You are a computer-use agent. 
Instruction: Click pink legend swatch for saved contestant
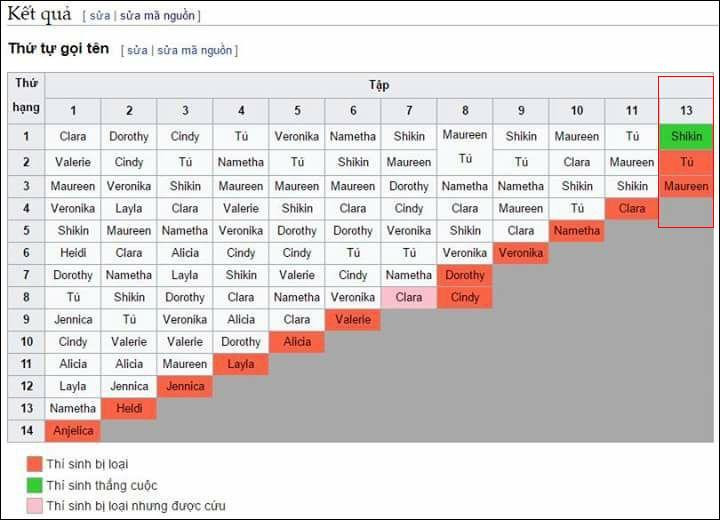coord(34,506)
